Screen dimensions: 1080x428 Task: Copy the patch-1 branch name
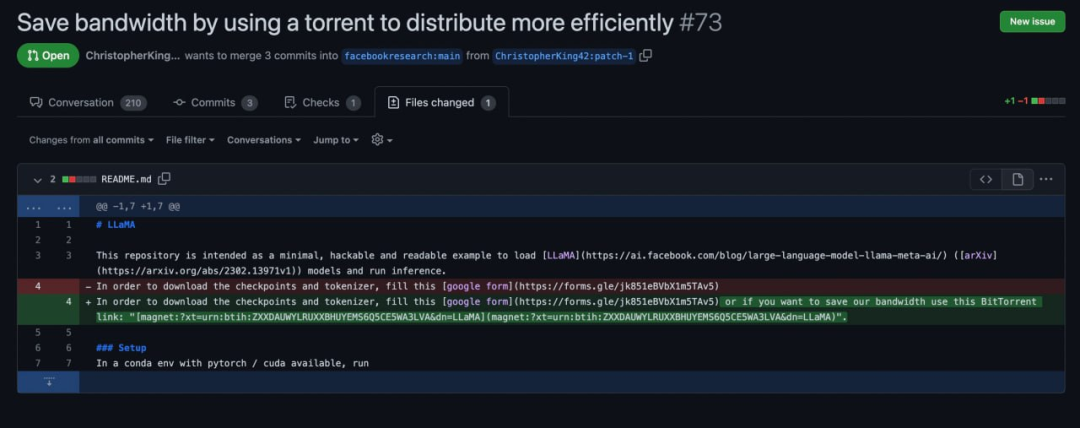(x=645, y=56)
